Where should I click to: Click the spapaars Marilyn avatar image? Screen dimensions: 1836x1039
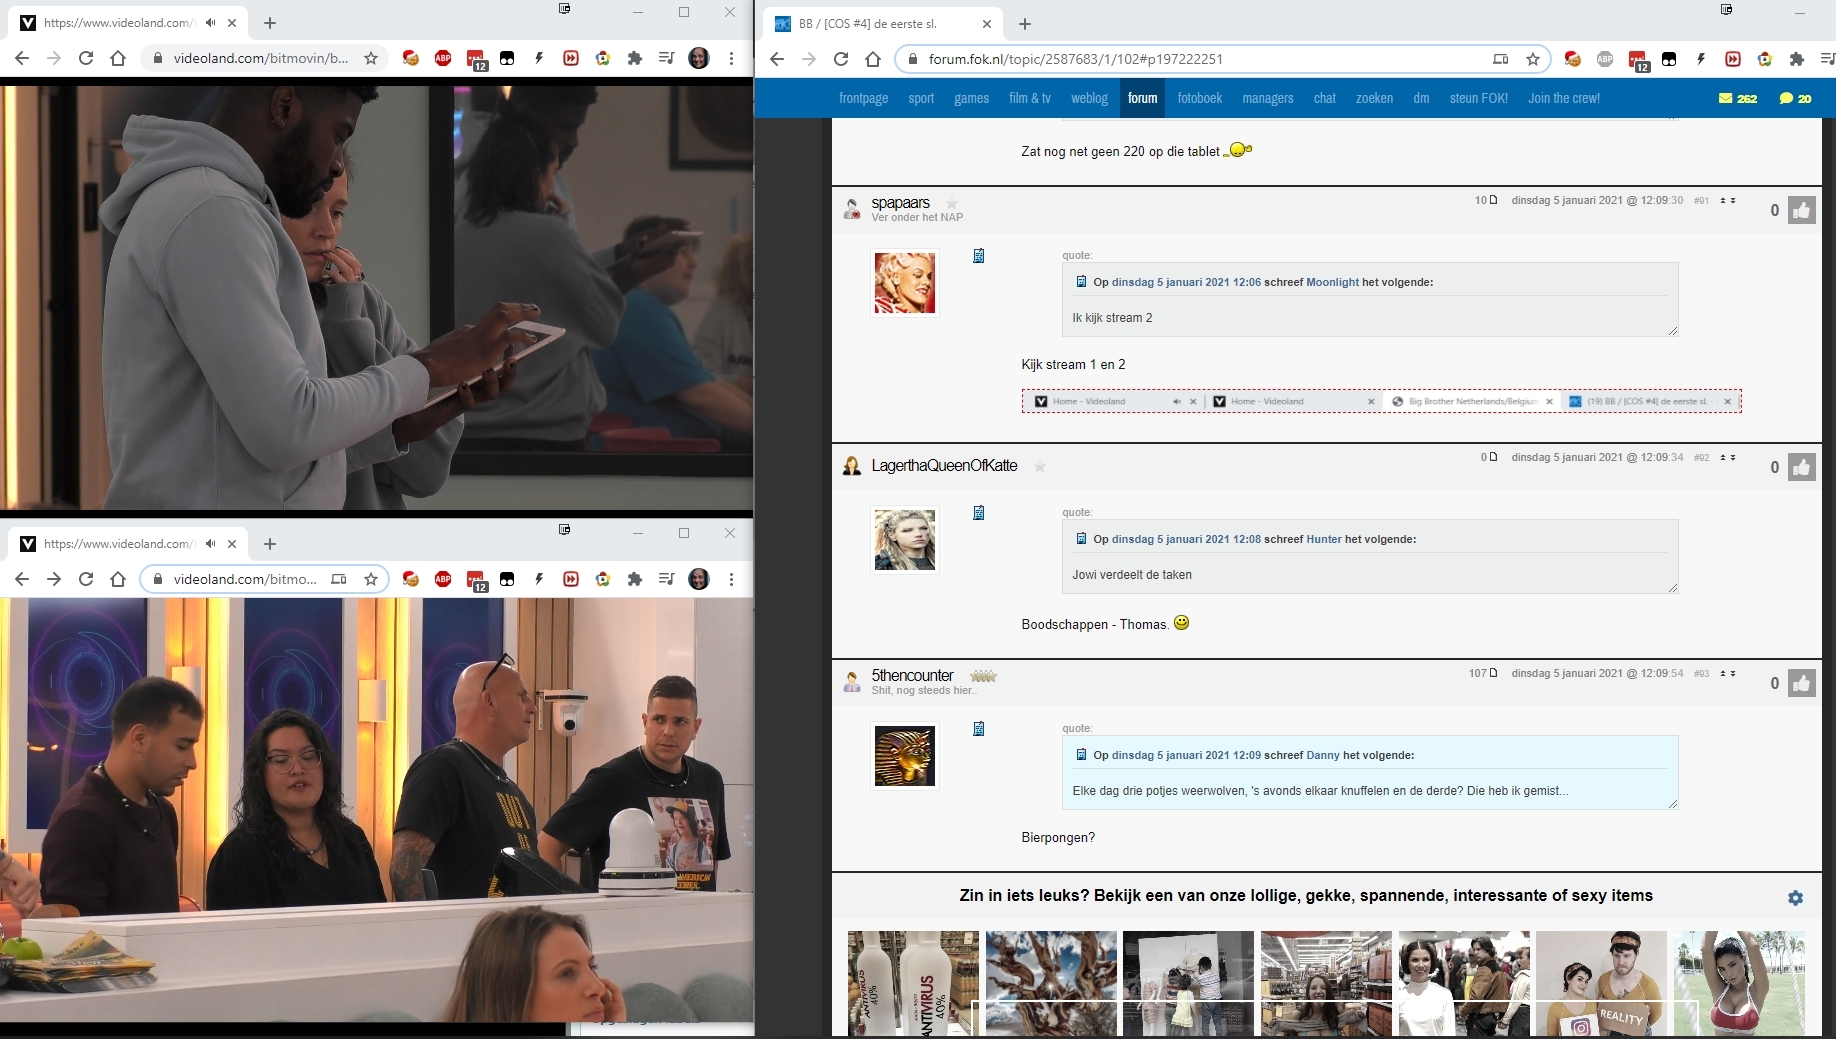click(x=905, y=283)
